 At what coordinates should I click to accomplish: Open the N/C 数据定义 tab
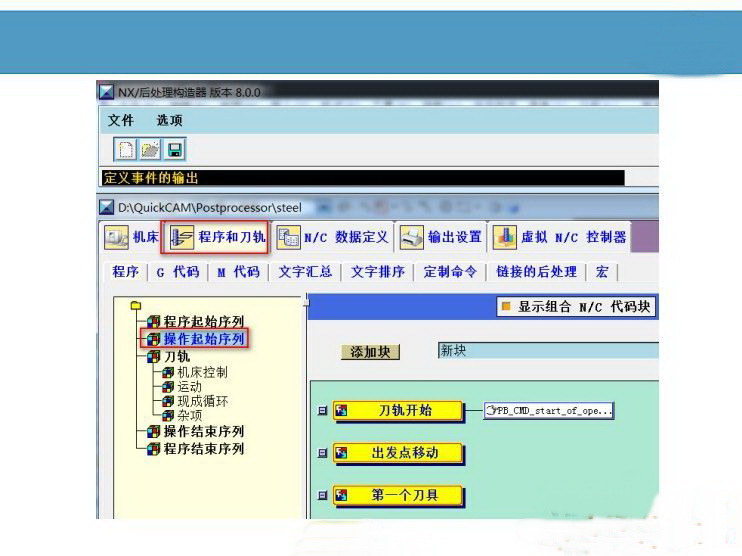tap(333, 238)
